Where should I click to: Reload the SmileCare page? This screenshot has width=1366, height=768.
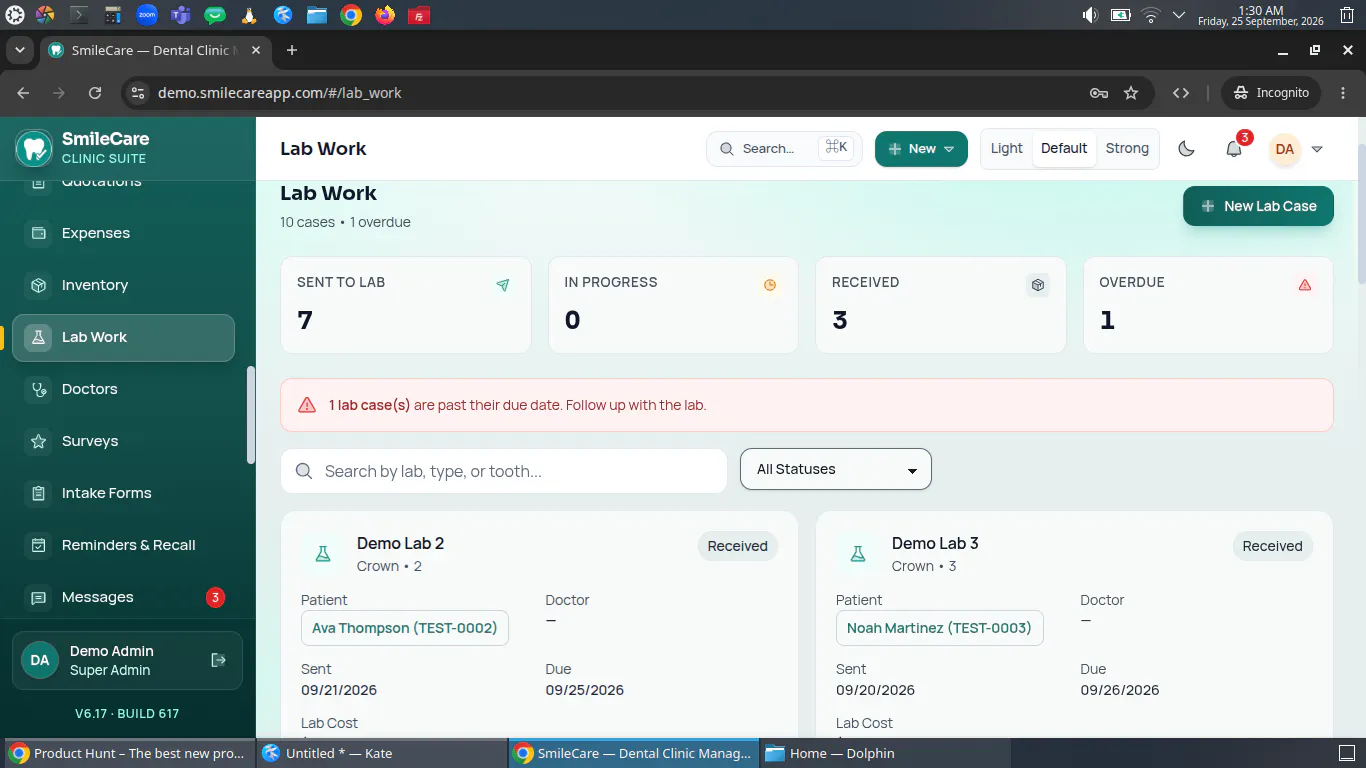(x=95, y=93)
